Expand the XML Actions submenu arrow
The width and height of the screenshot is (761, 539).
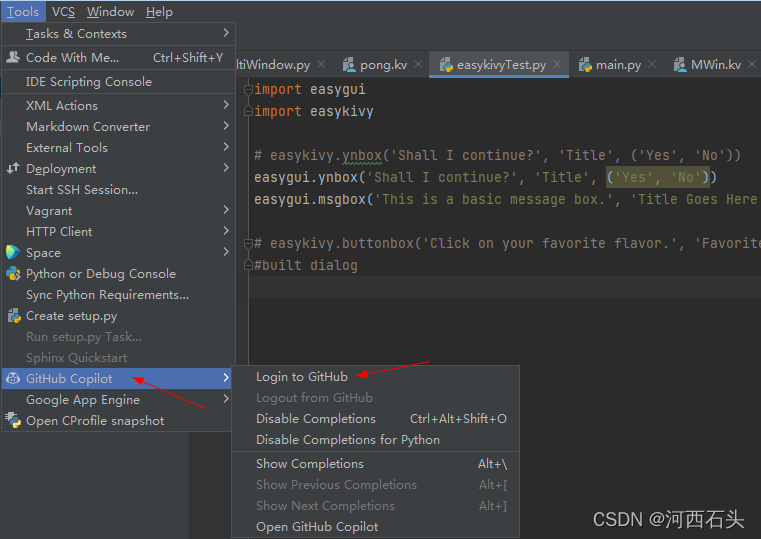tap(226, 105)
